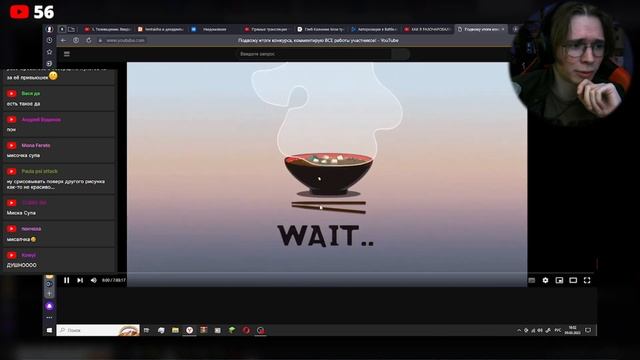Toggle theater mode in the player
Screen dimensions: 640x360
pyautogui.click(x=573, y=280)
